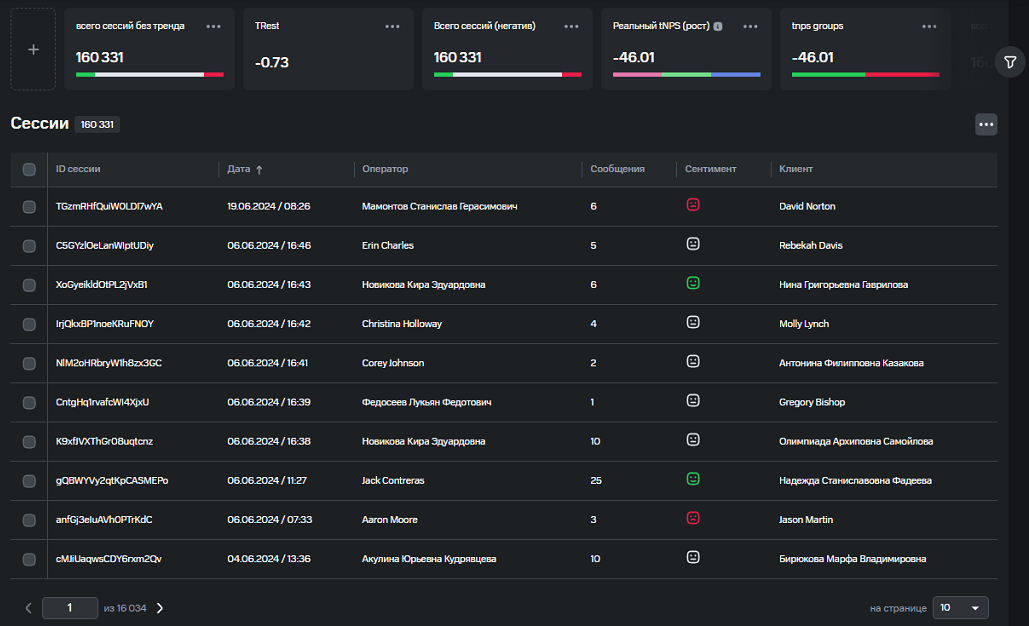
Task: Select checkbox for Jack Contreras session
Action: [29, 481]
